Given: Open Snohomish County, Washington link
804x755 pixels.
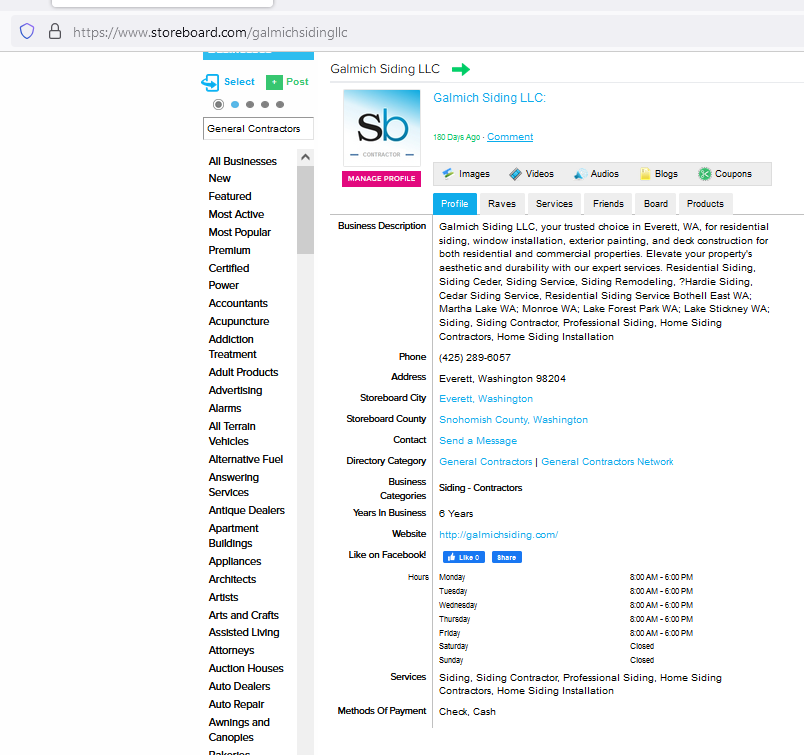Looking at the screenshot, I should pyautogui.click(x=513, y=420).
